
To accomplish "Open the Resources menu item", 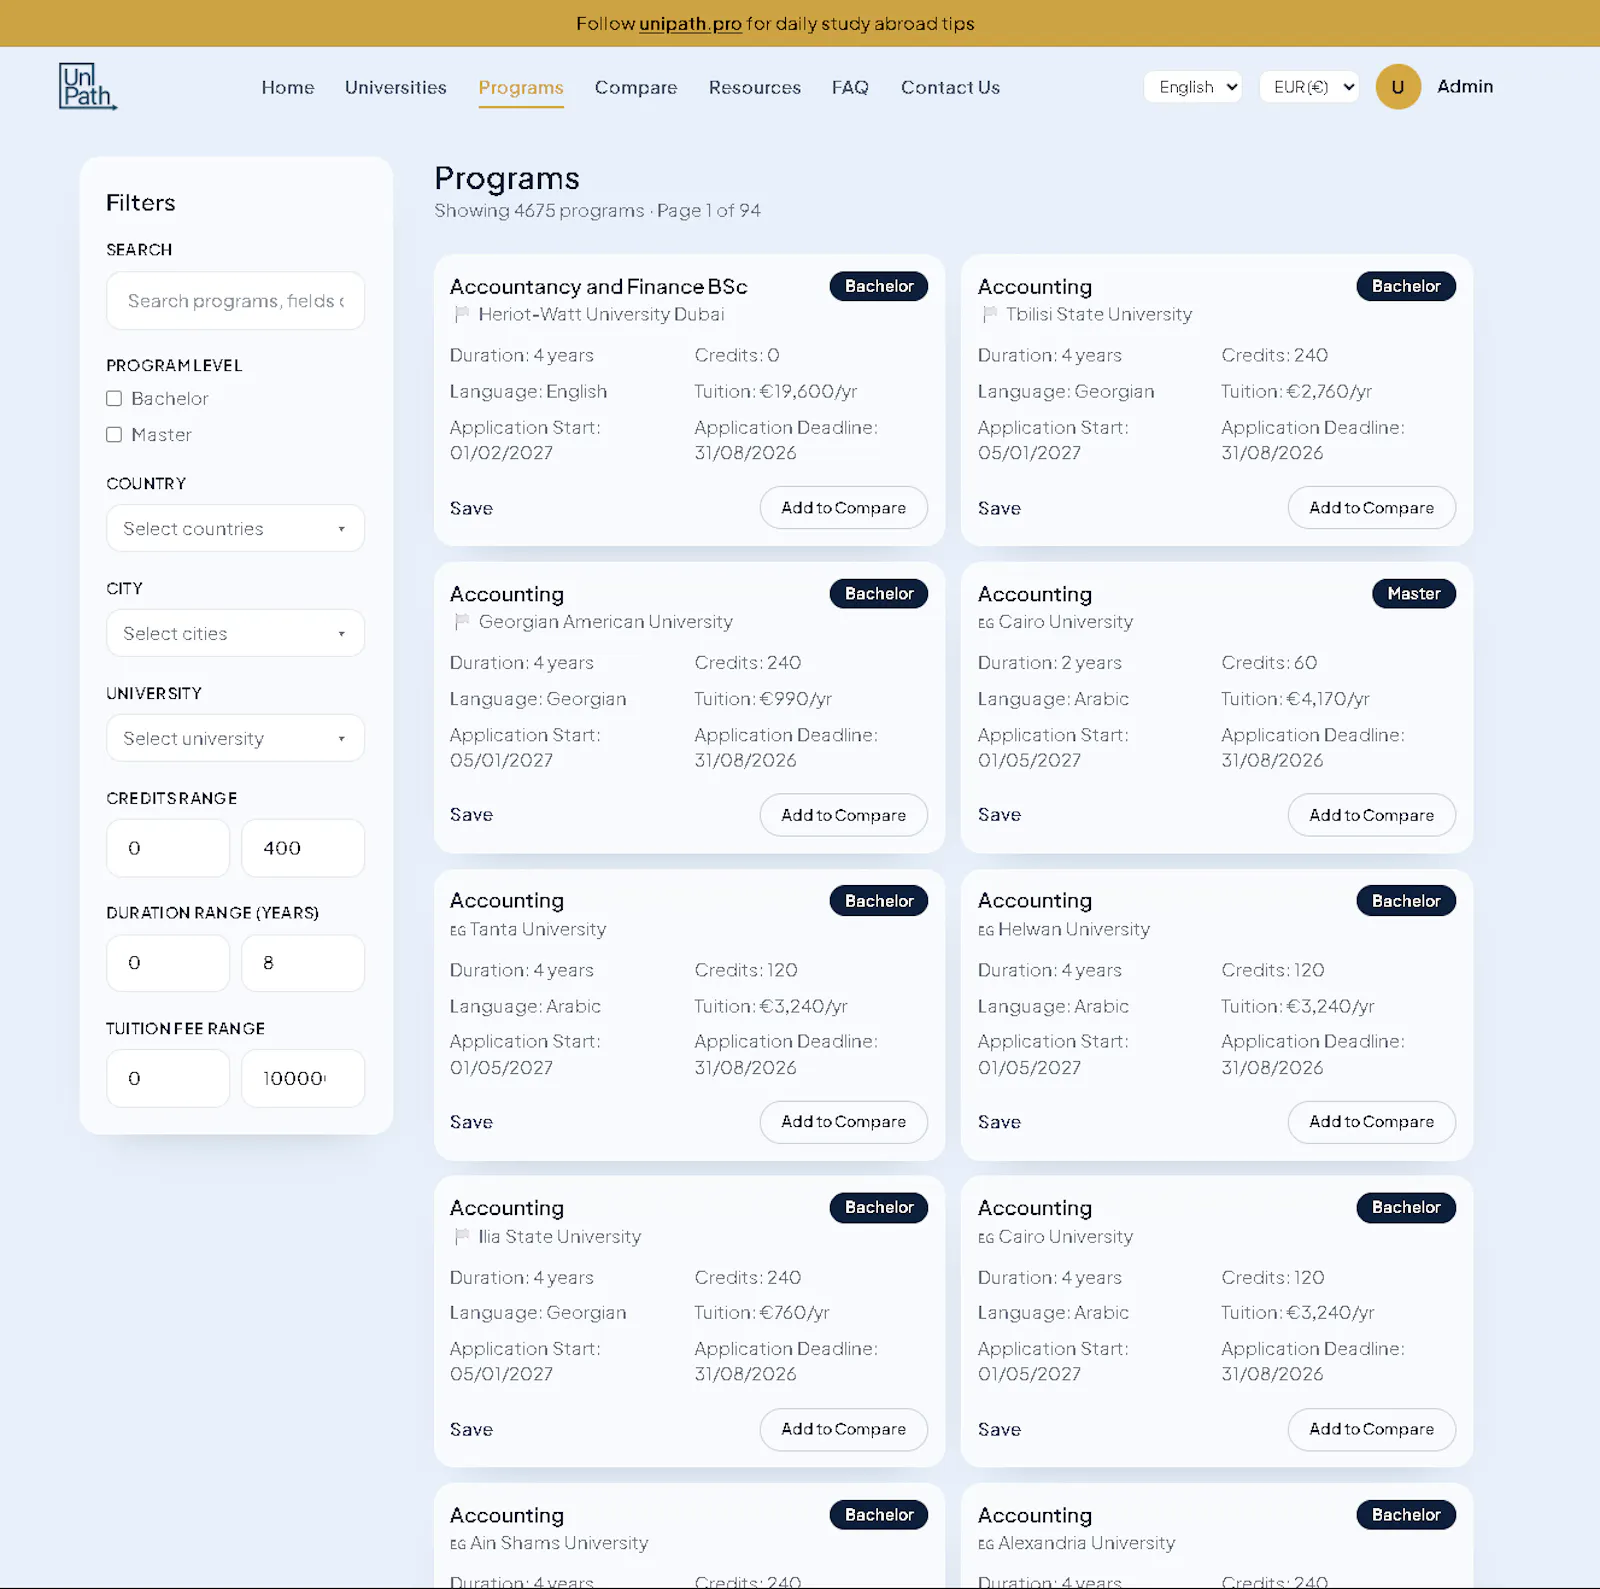I will 755,87.
